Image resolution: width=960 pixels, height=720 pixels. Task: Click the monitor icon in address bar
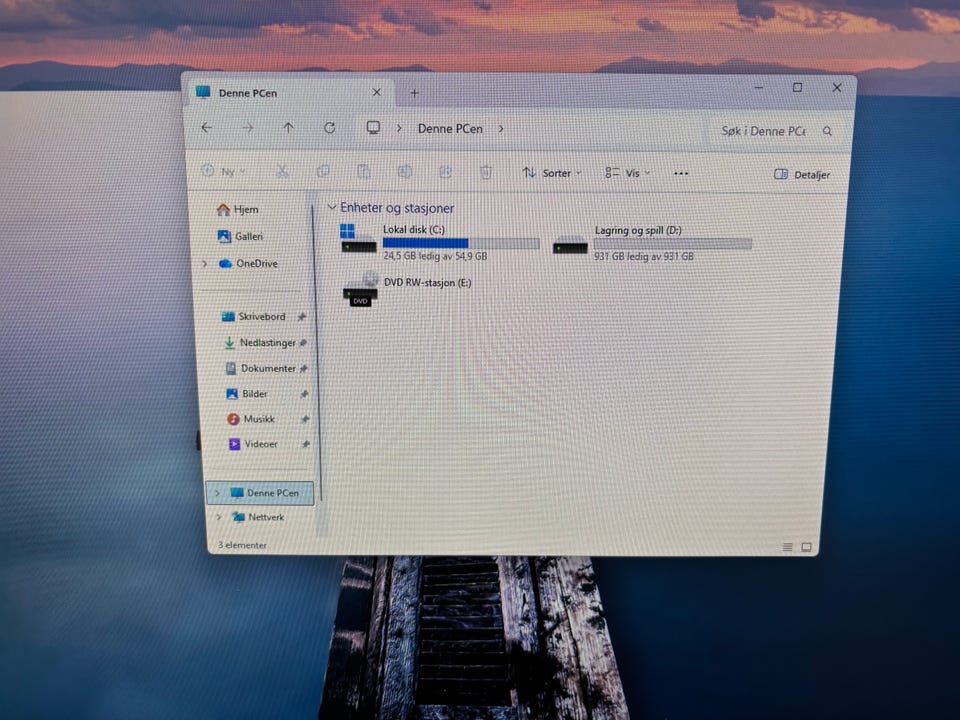click(373, 127)
